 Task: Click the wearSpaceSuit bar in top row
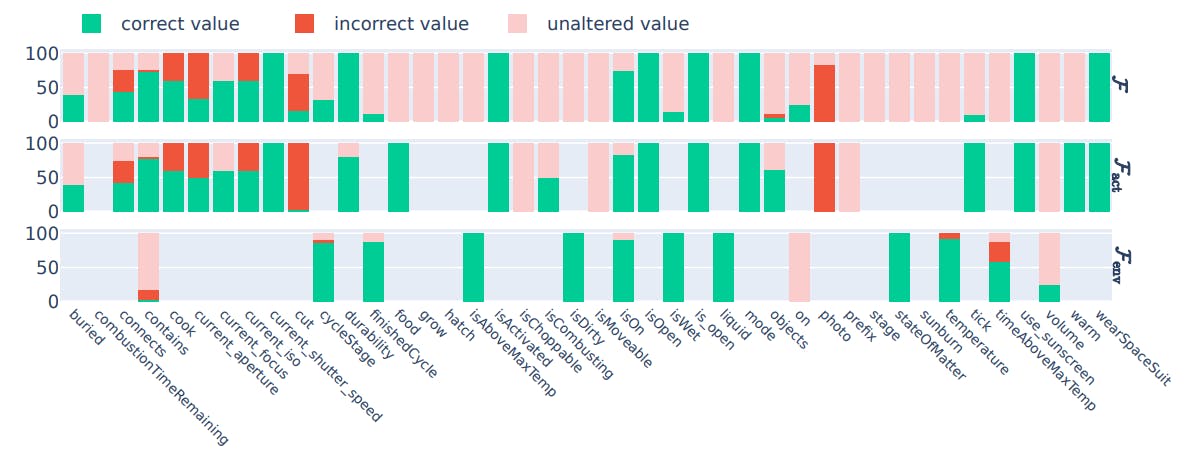(1099, 87)
